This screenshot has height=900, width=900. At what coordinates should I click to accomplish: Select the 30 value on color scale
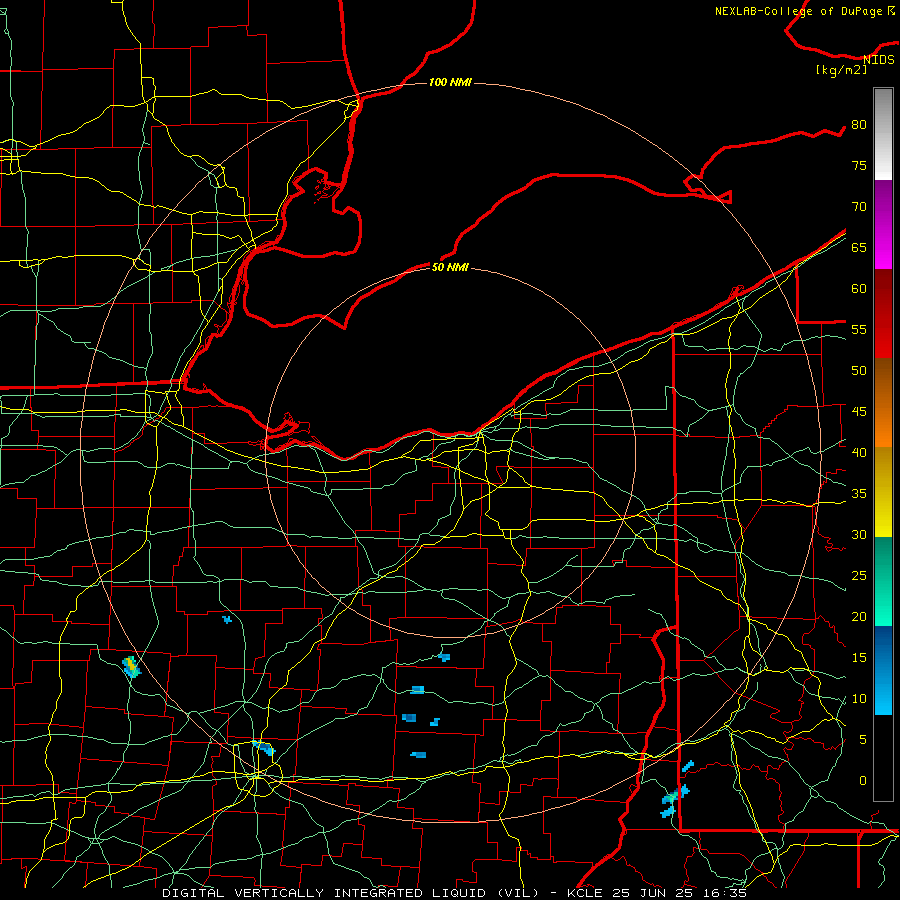(x=859, y=535)
